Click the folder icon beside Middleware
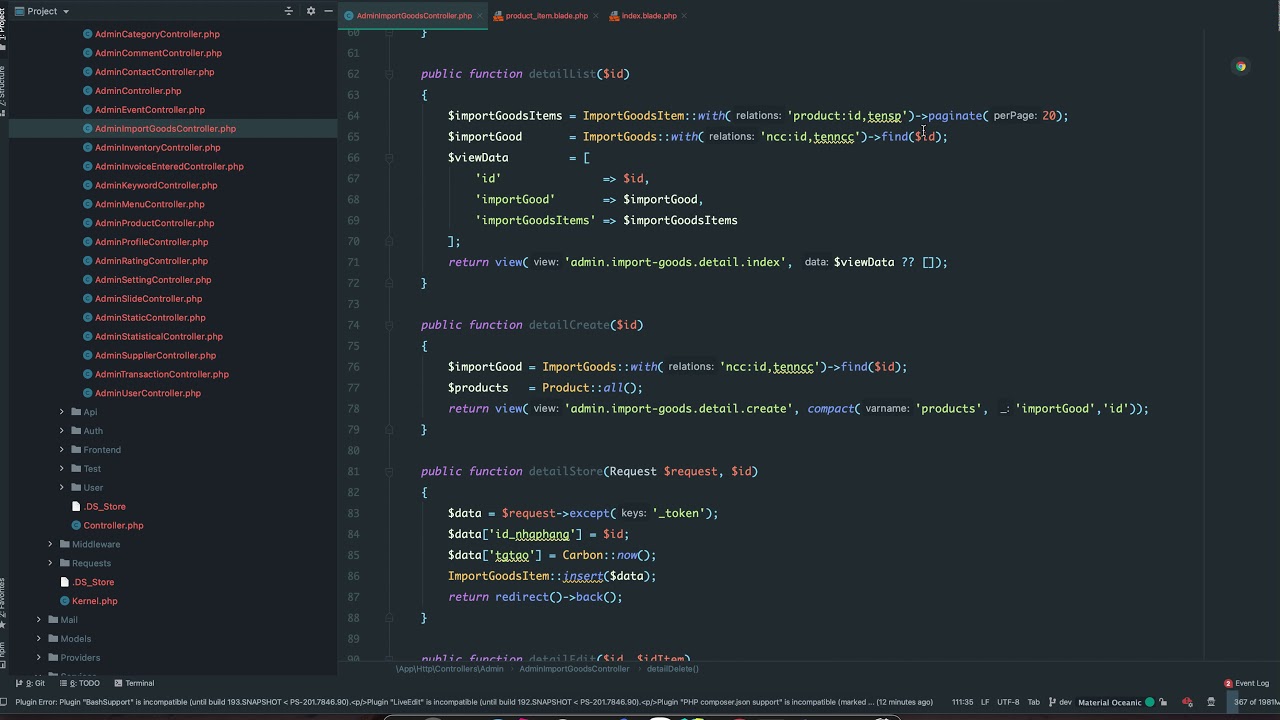 [x=65, y=544]
